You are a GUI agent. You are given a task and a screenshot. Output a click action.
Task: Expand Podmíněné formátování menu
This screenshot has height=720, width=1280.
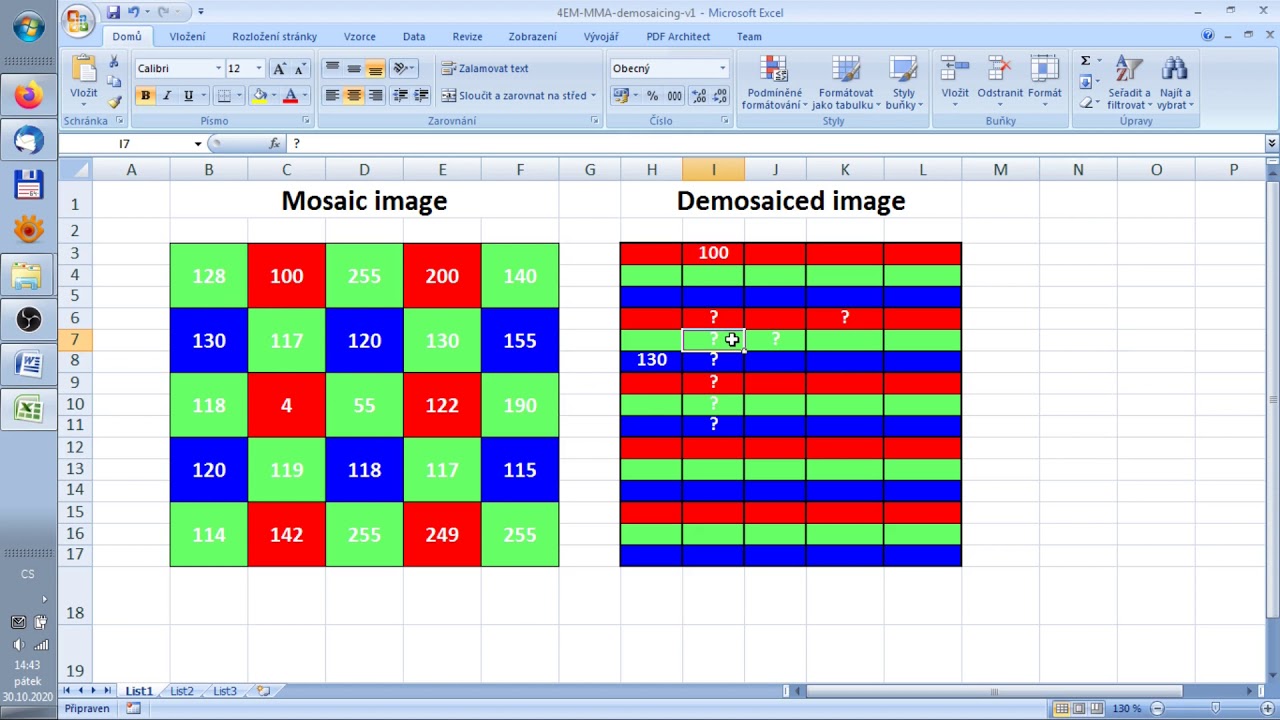(x=774, y=82)
